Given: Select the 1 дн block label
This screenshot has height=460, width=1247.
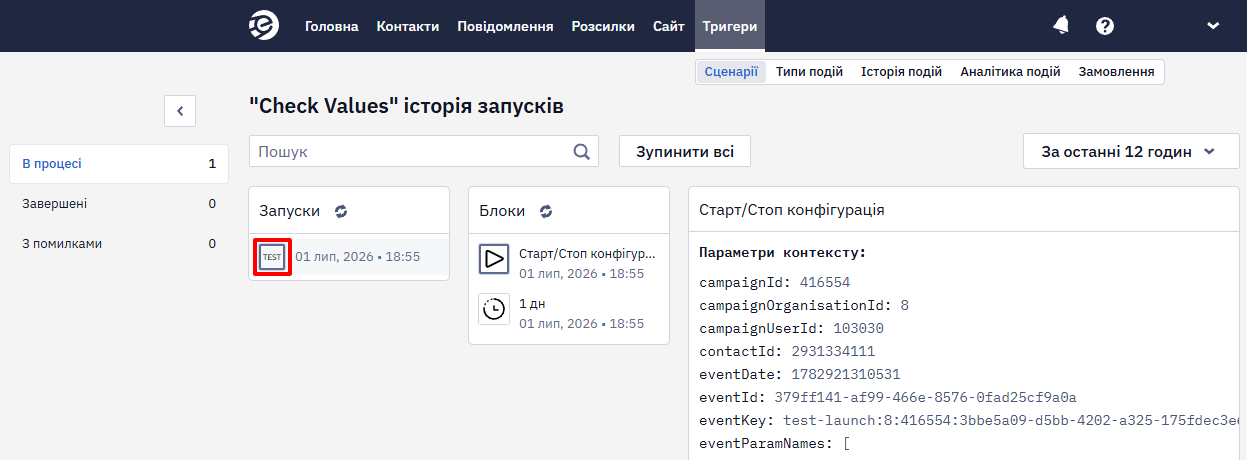Looking at the screenshot, I should pyautogui.click(x=532, y=303).
